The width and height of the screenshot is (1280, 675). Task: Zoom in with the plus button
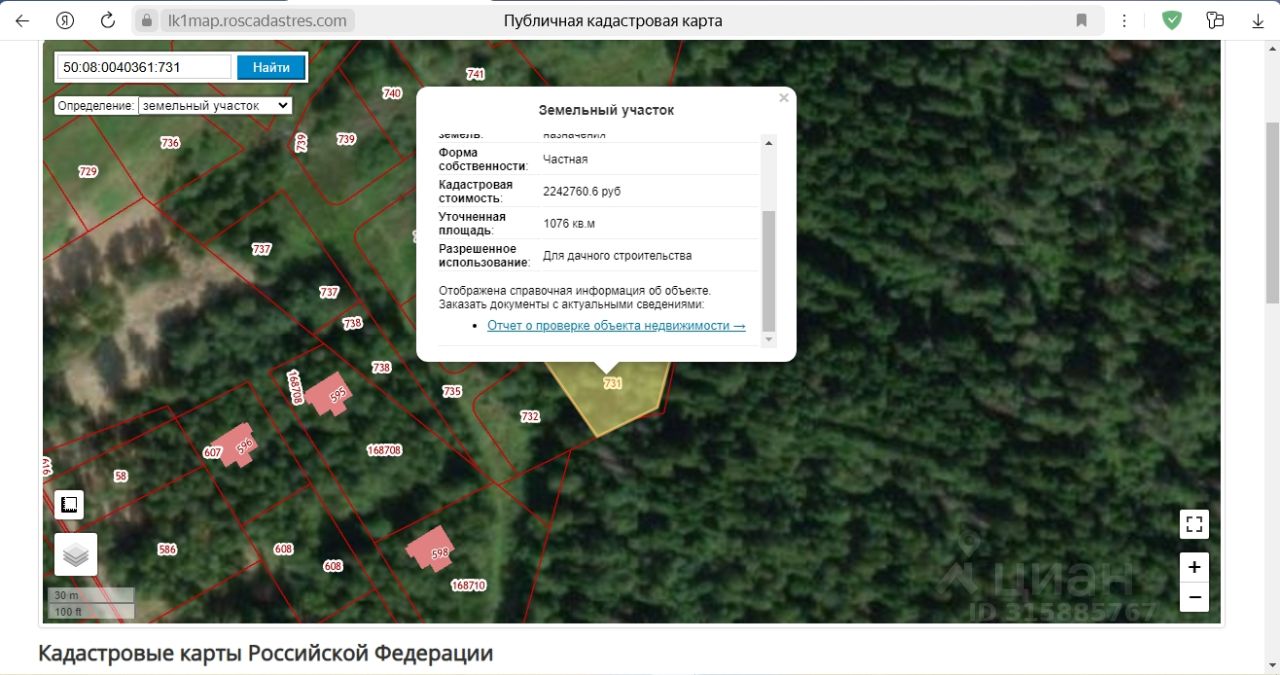click(x=1194, y=568)
